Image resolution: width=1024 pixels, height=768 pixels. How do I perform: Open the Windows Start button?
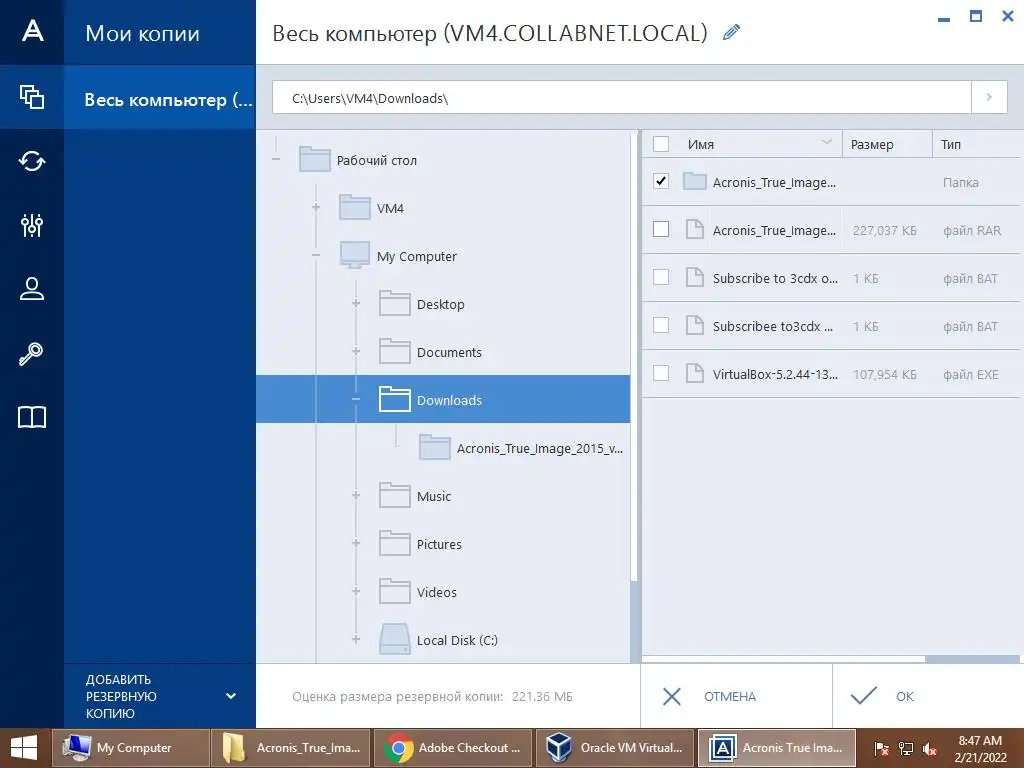[x=24, y=748]
